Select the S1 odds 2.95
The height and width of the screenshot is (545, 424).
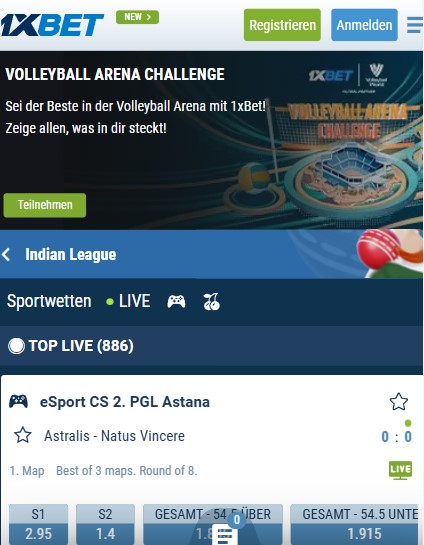[x=38, y=525]
